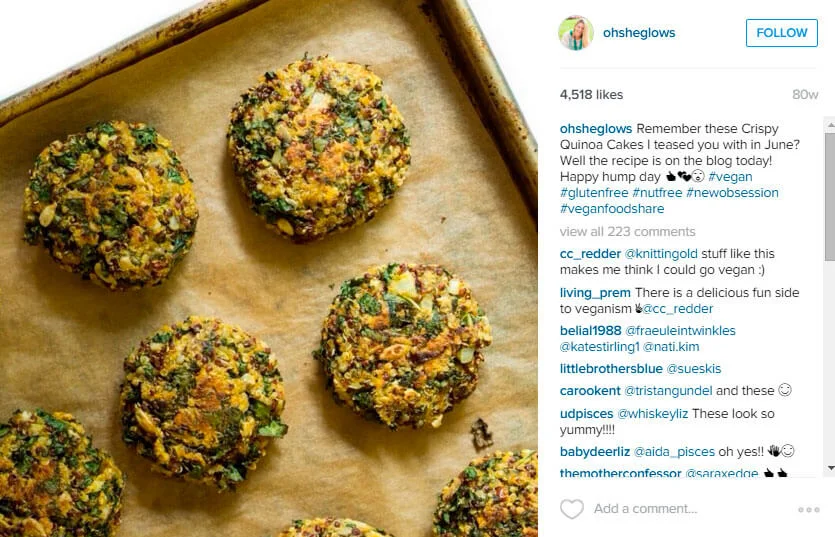835x537 pixels.
Task: Click the heart like icon
Action: tap(571, 509)
